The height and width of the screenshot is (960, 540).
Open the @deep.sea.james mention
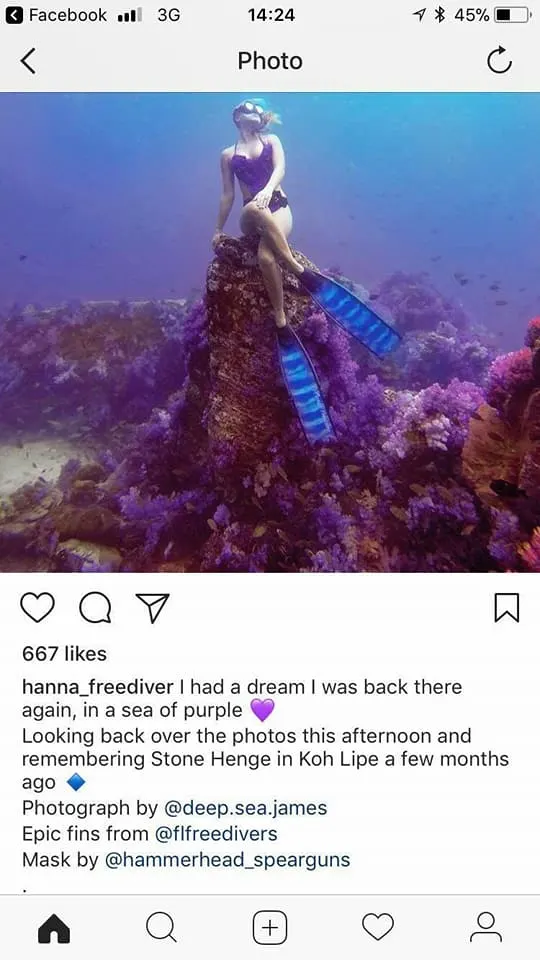tap(246, 808)
